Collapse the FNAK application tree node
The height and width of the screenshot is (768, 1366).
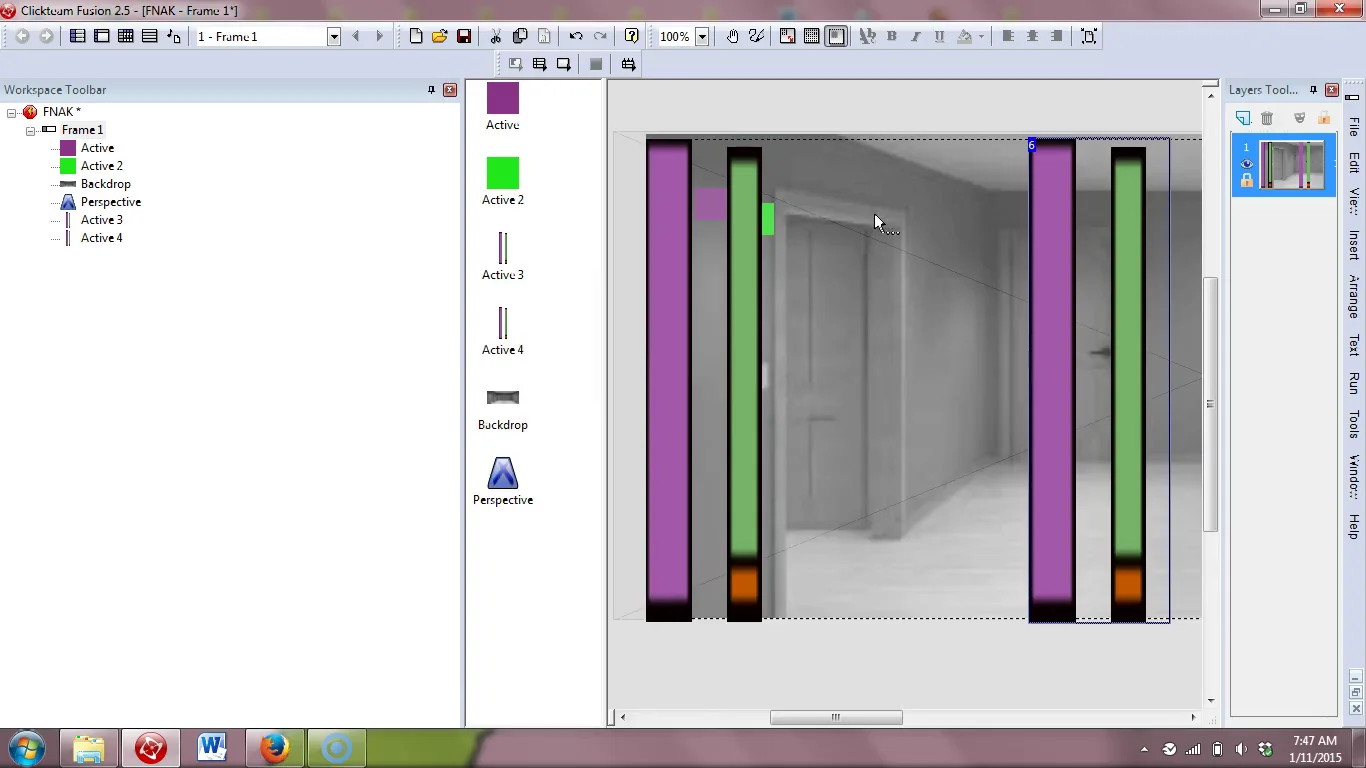click(12, 112)
